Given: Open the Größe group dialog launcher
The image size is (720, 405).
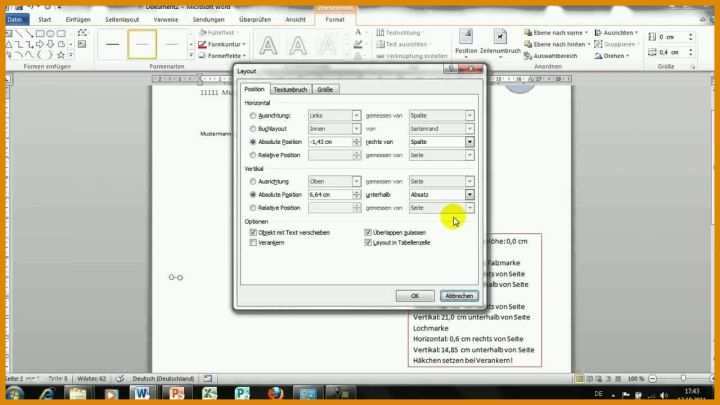Looking at the screenshot, I should pos(693,67).
